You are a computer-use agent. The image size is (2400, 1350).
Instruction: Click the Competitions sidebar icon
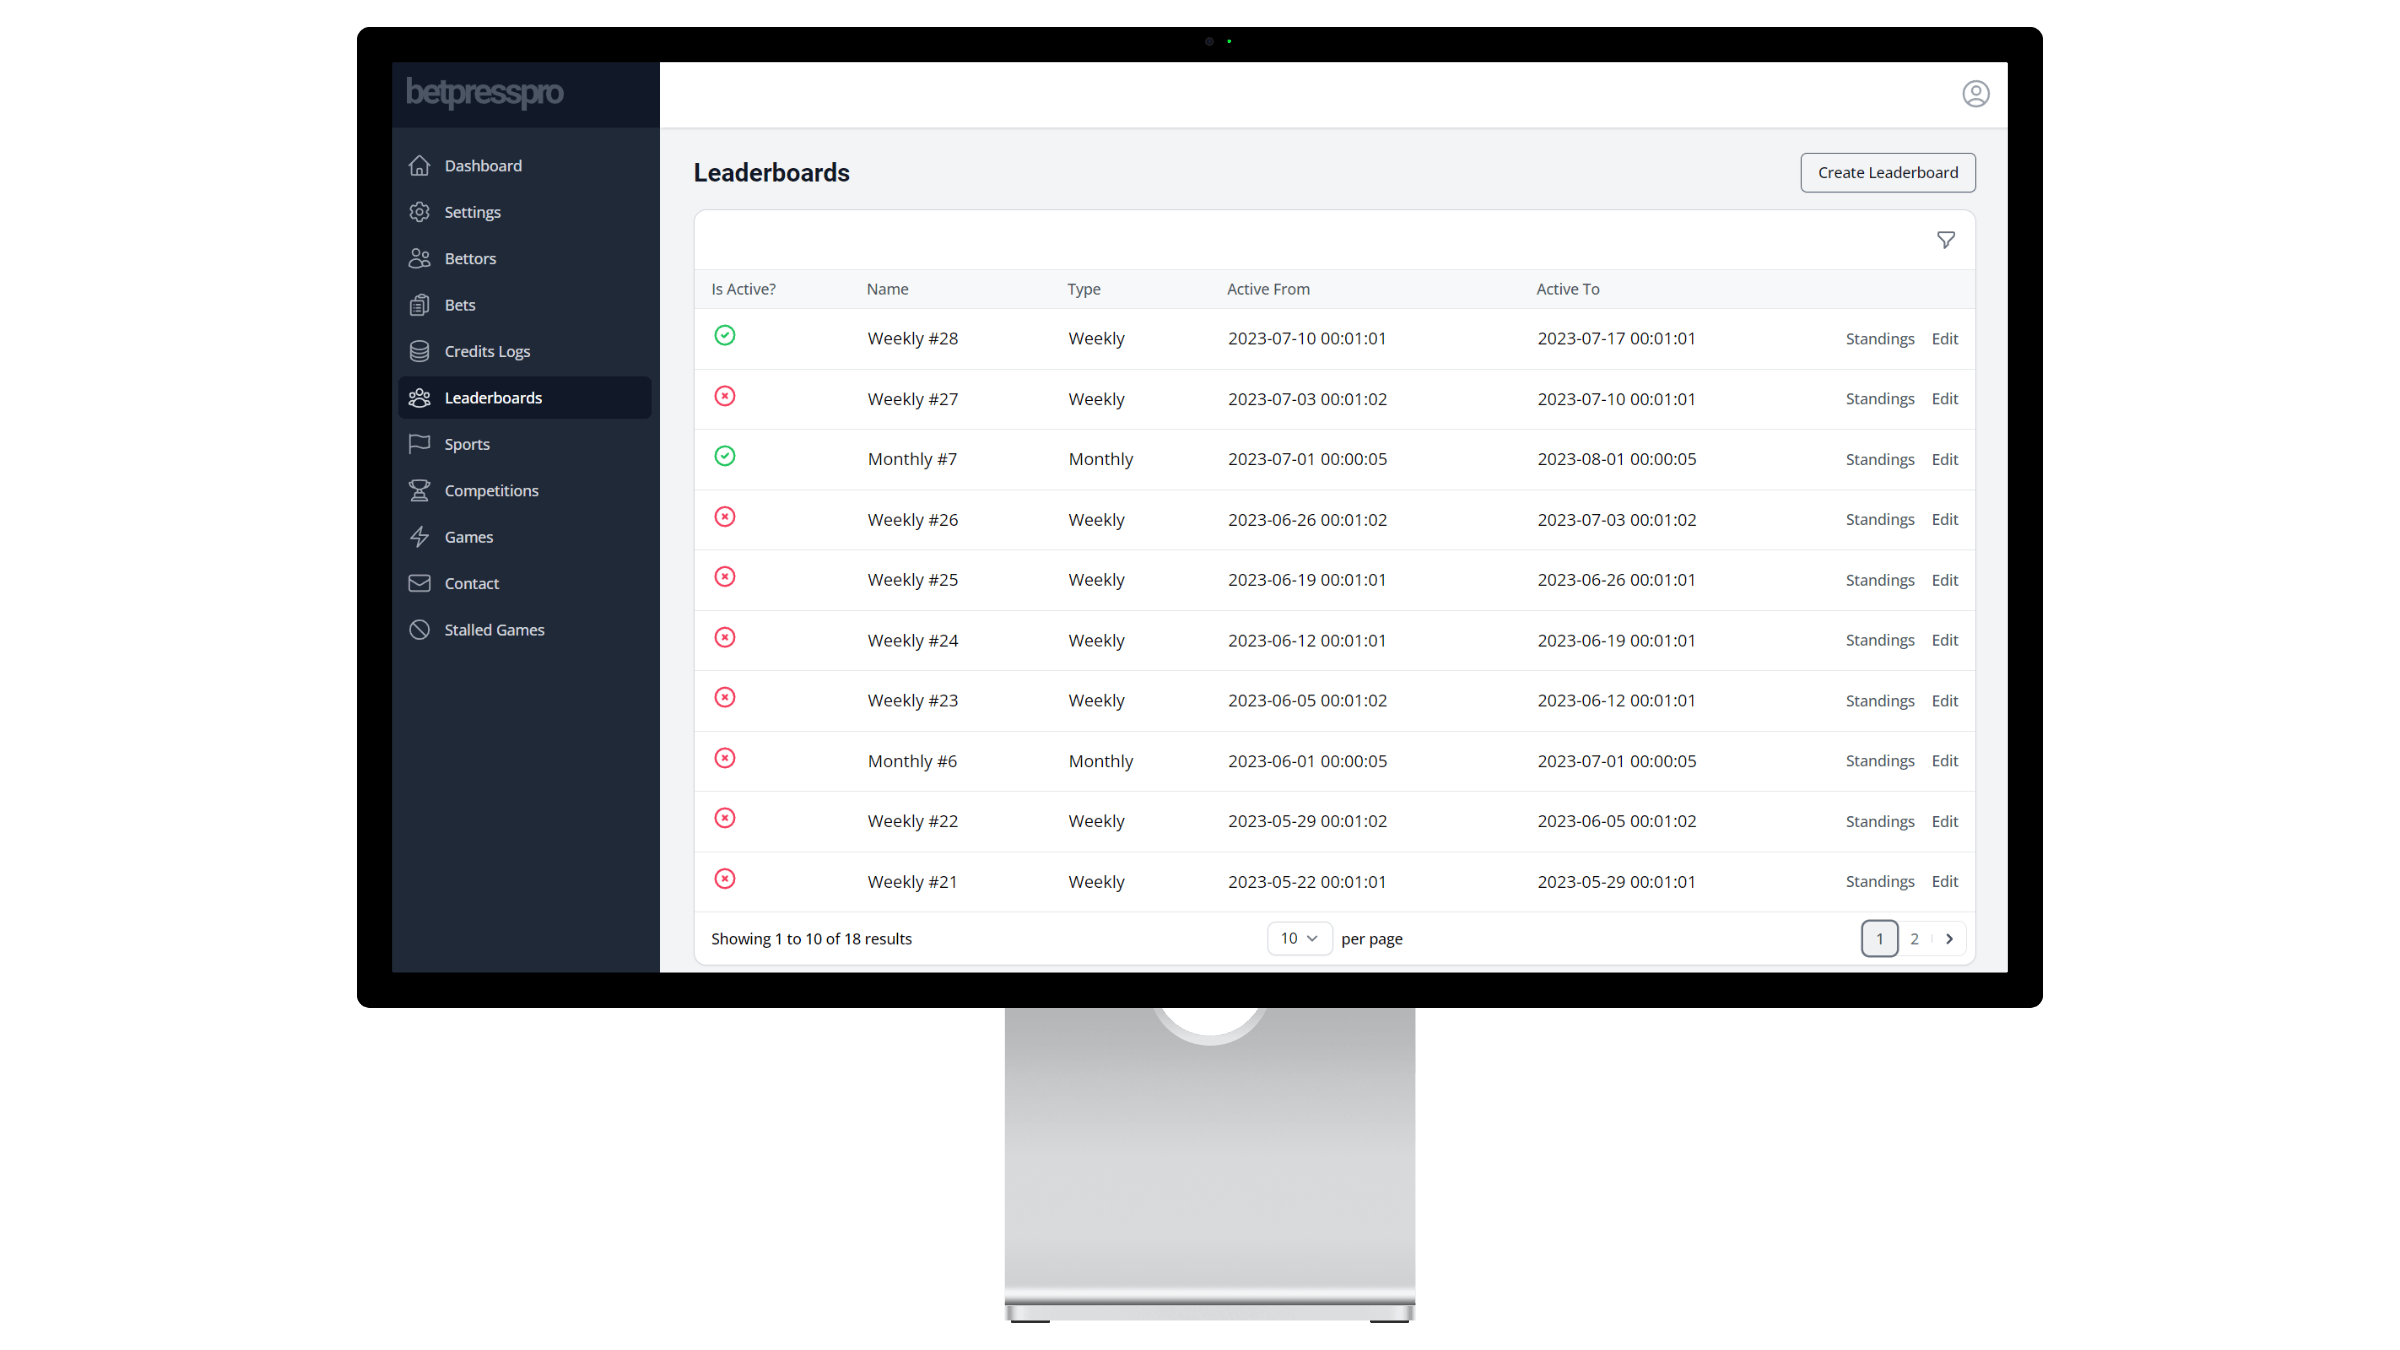(420, 490)
